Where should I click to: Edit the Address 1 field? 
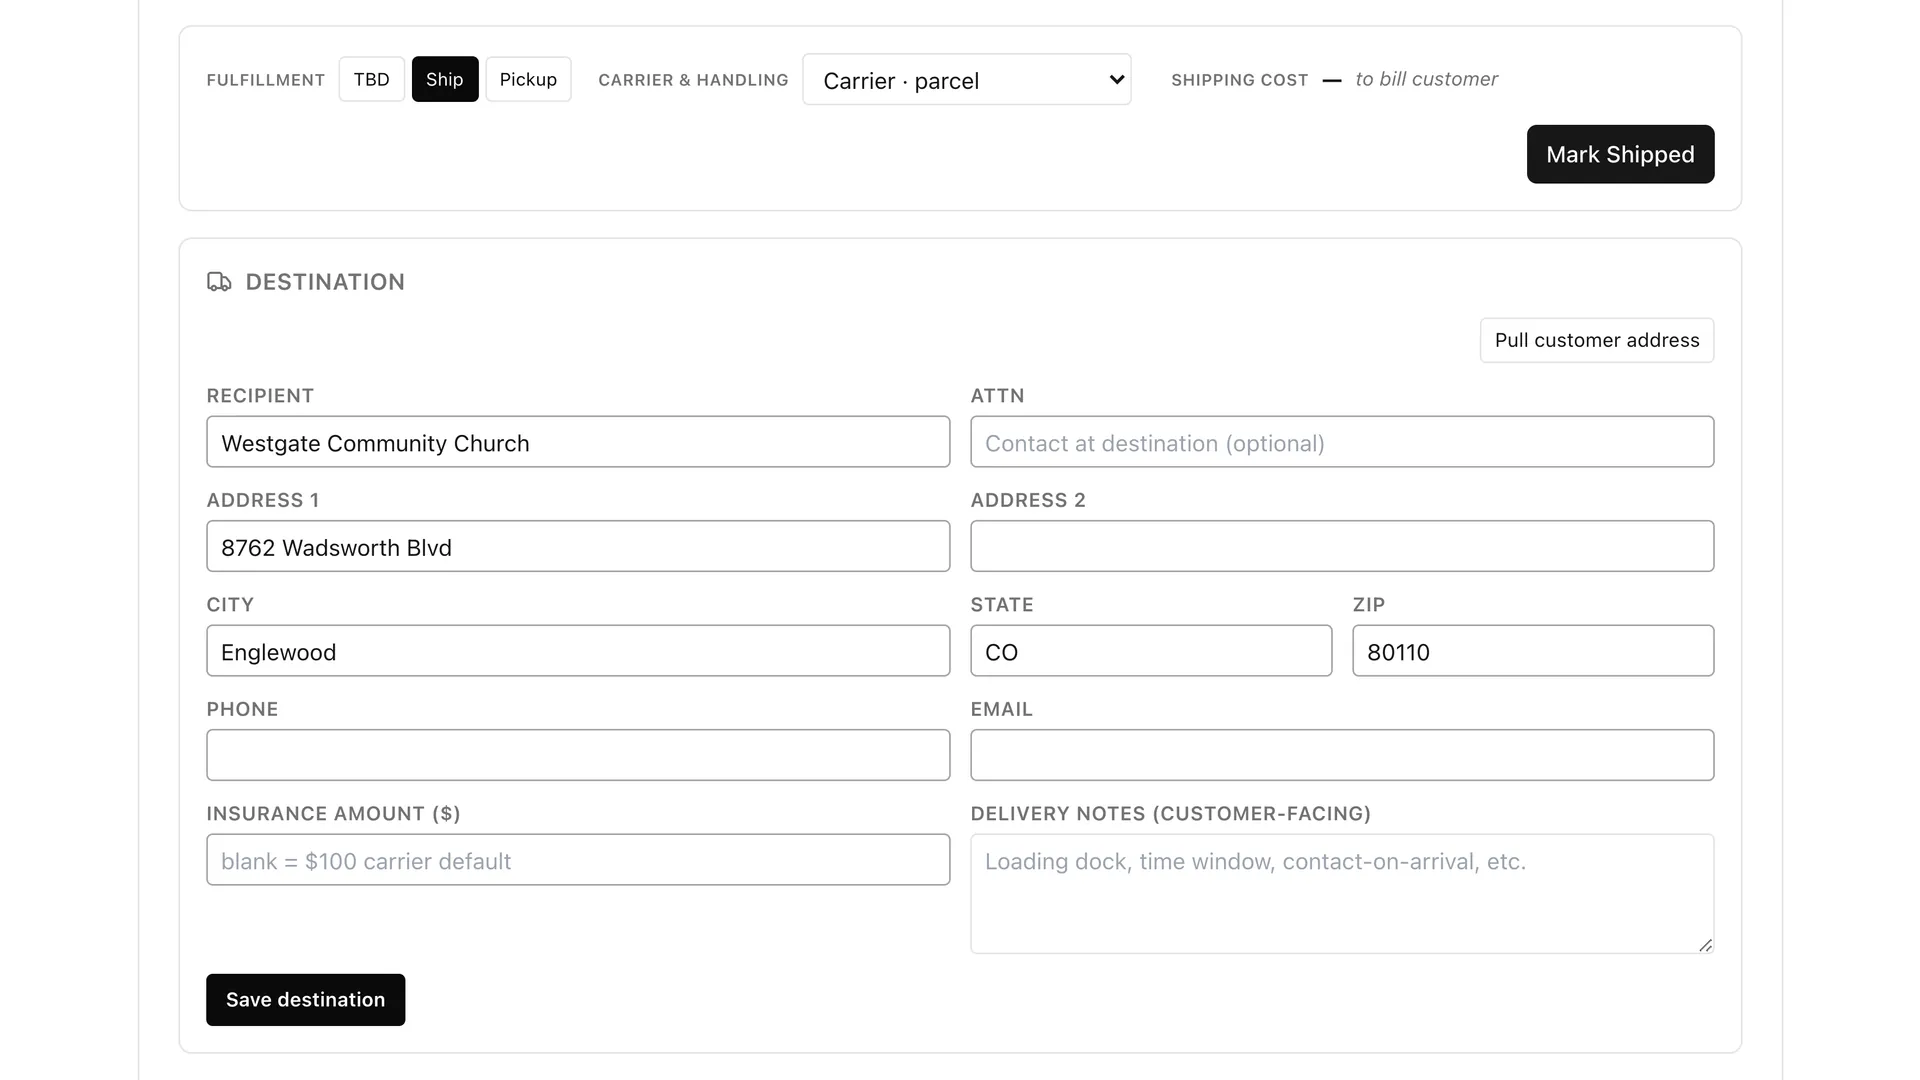(x=578, y=546)
